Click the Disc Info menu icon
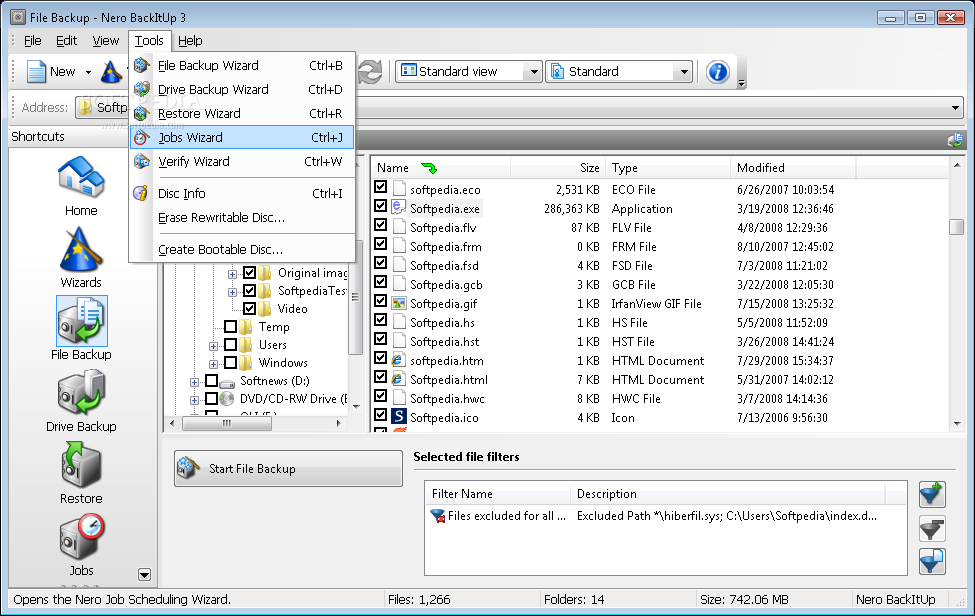The image size is (975, 616). tap(141, 193)
